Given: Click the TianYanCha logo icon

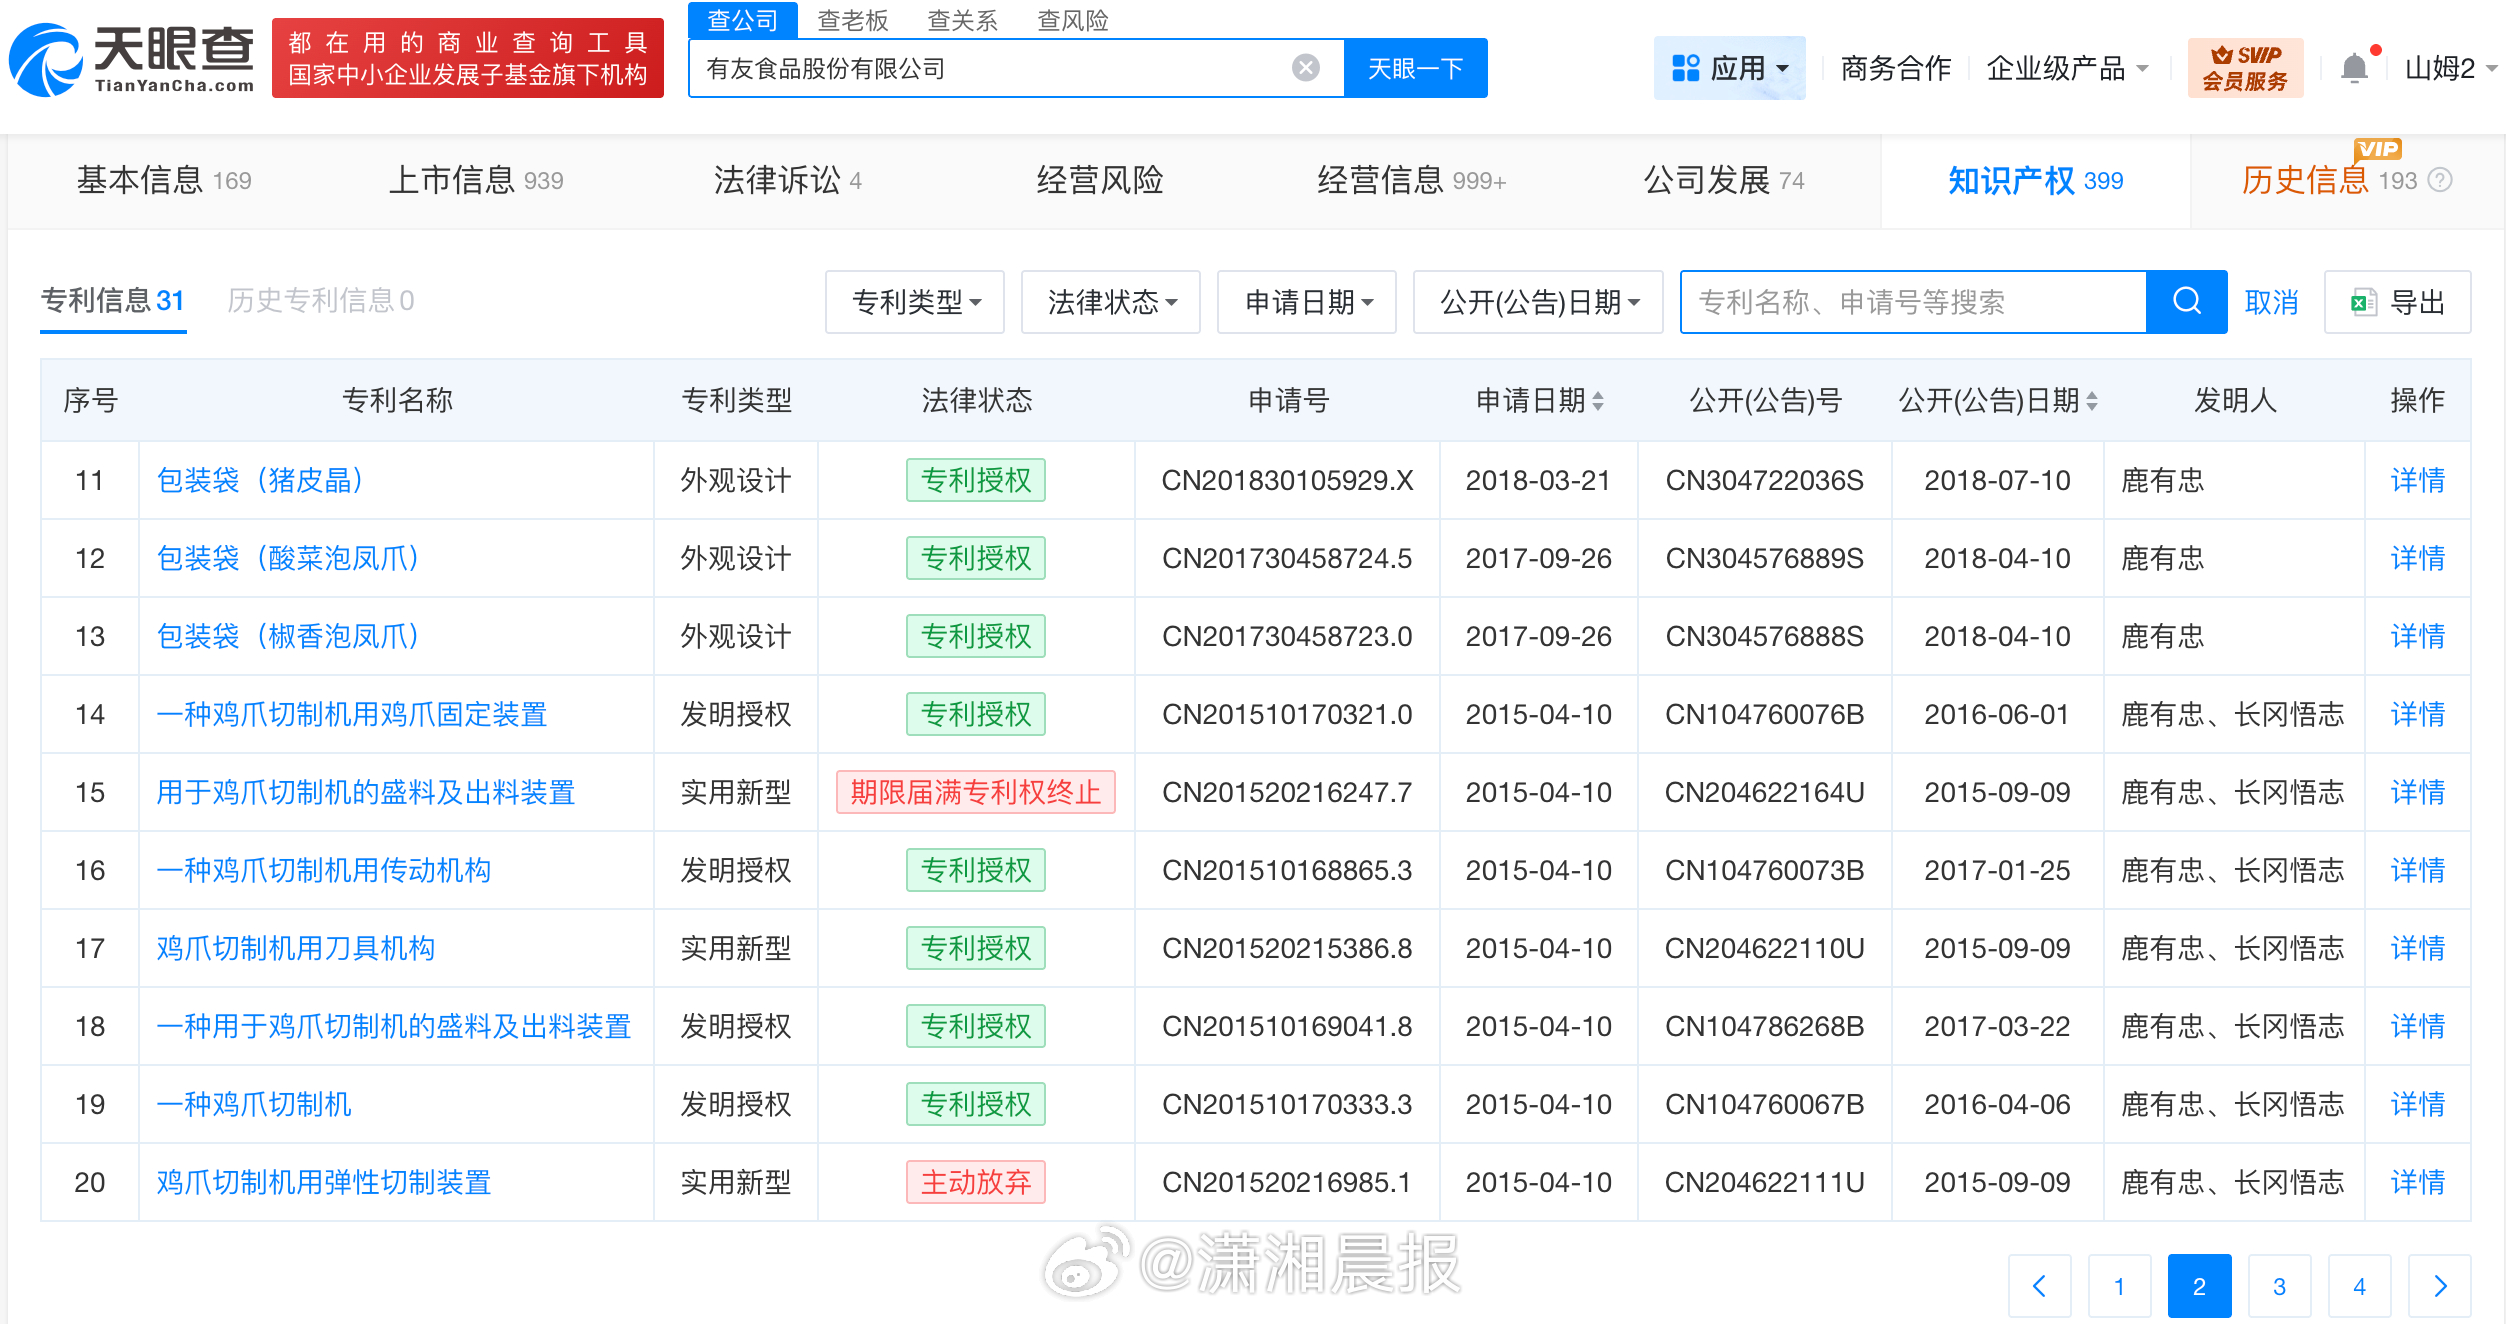Looking at the screenshot, I should (45, 60).
